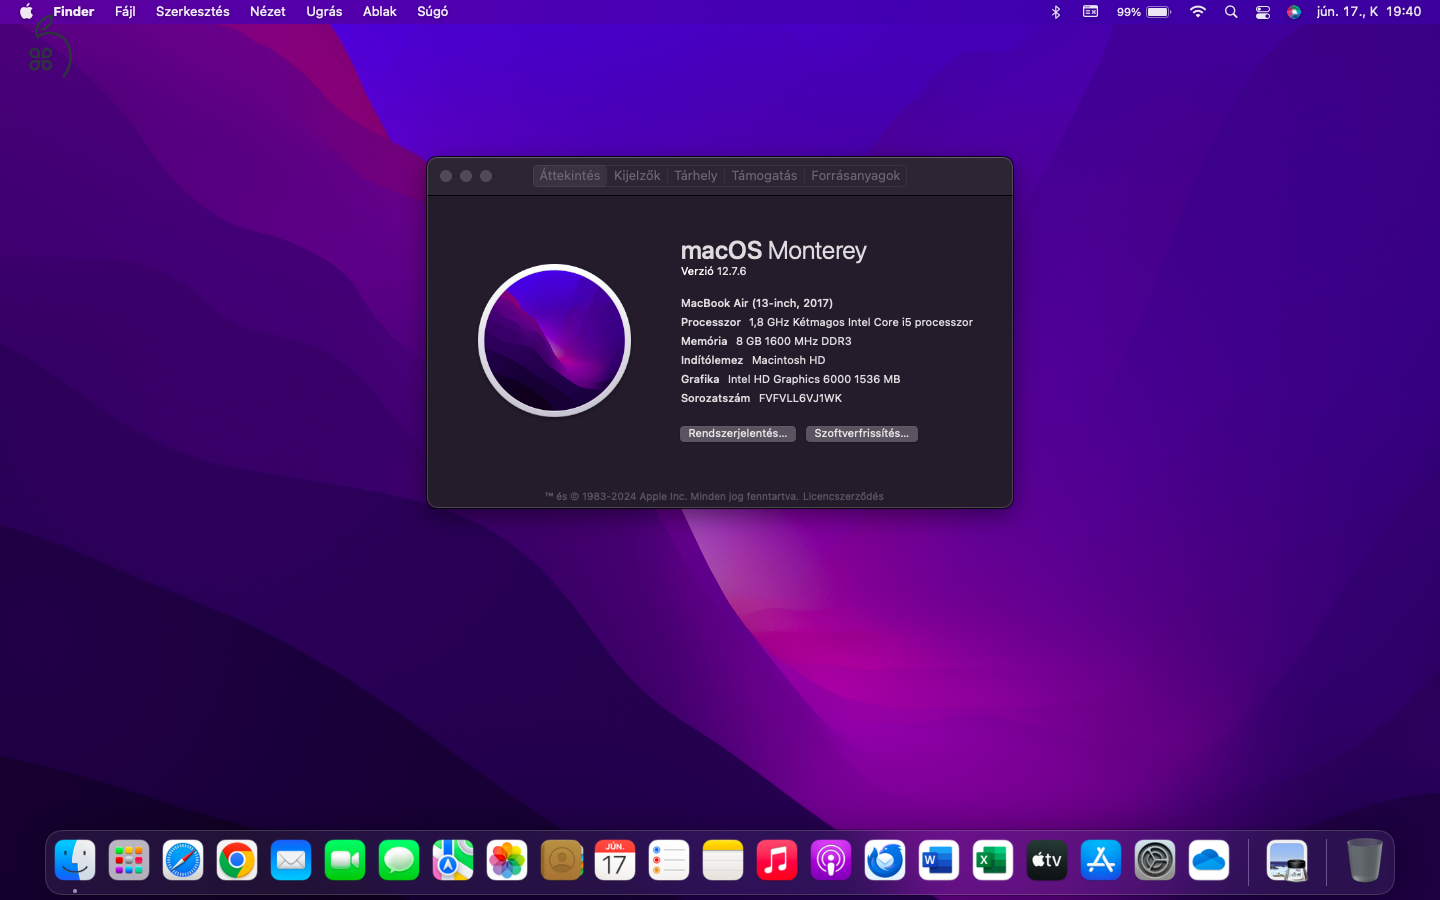Open System Preferences from the Dock
Viewport: 1440px width, 900px height.
(1155, 860)
